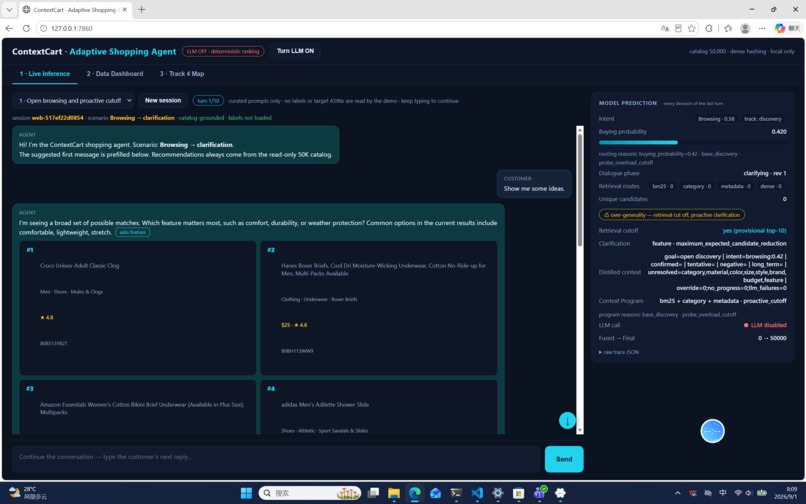Open the clock and date in the system tray
Viewport: 806px width, 504px height.
tap(786, 493)
